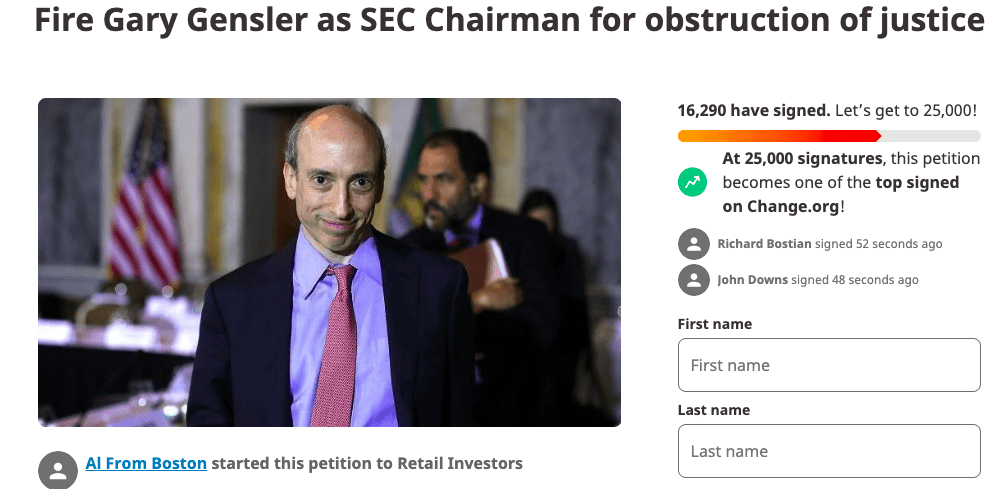Open the Al From Boston profile link
Screen dimensions: 1006x489
146,463
